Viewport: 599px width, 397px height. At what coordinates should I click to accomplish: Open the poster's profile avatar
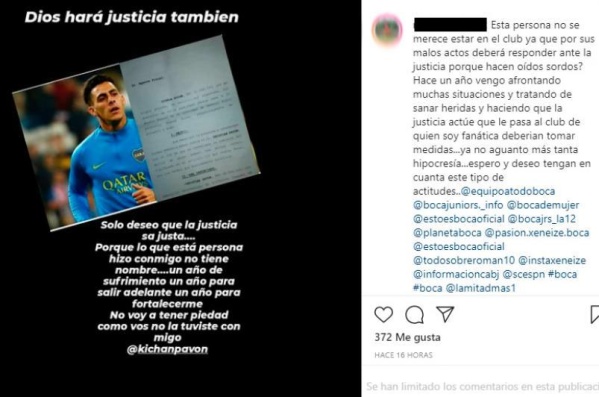[x=388, y=30]
